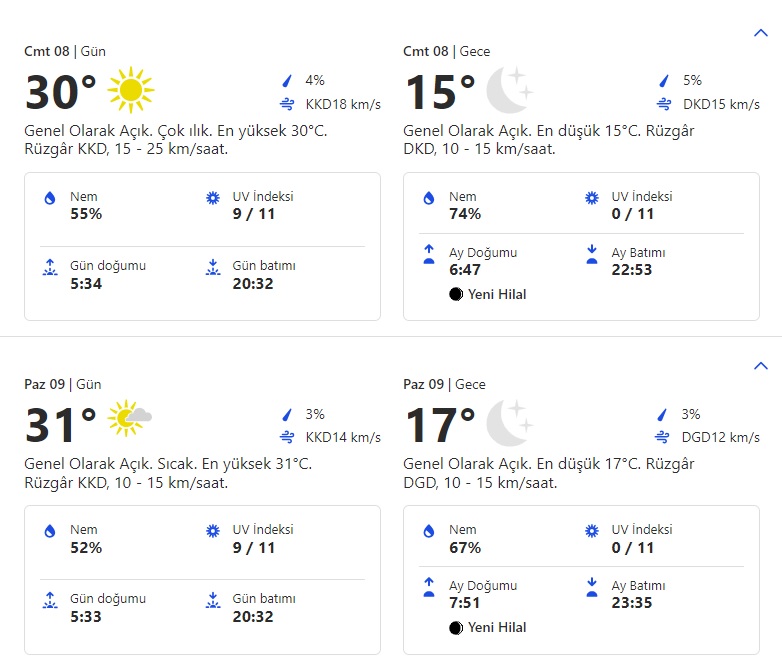Click the moon icon for Cmt 08 night

coord(509,91)
